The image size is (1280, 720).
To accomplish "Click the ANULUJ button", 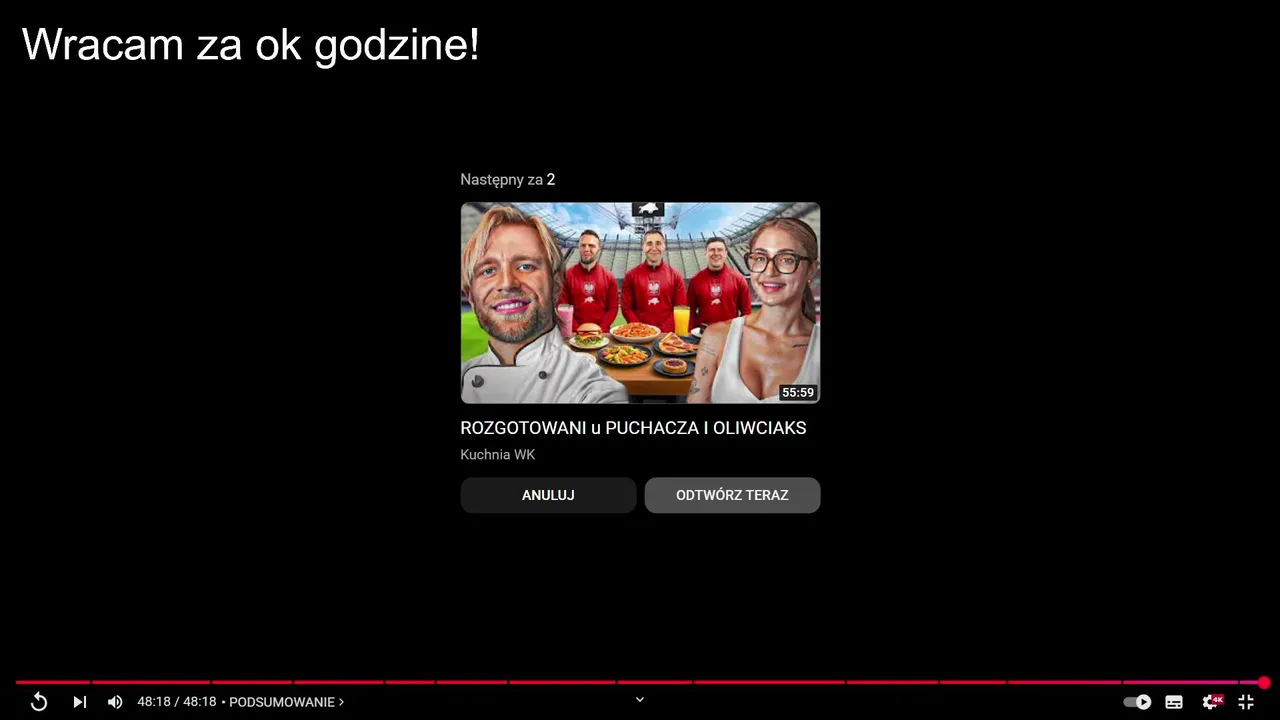I will [548, 495].
